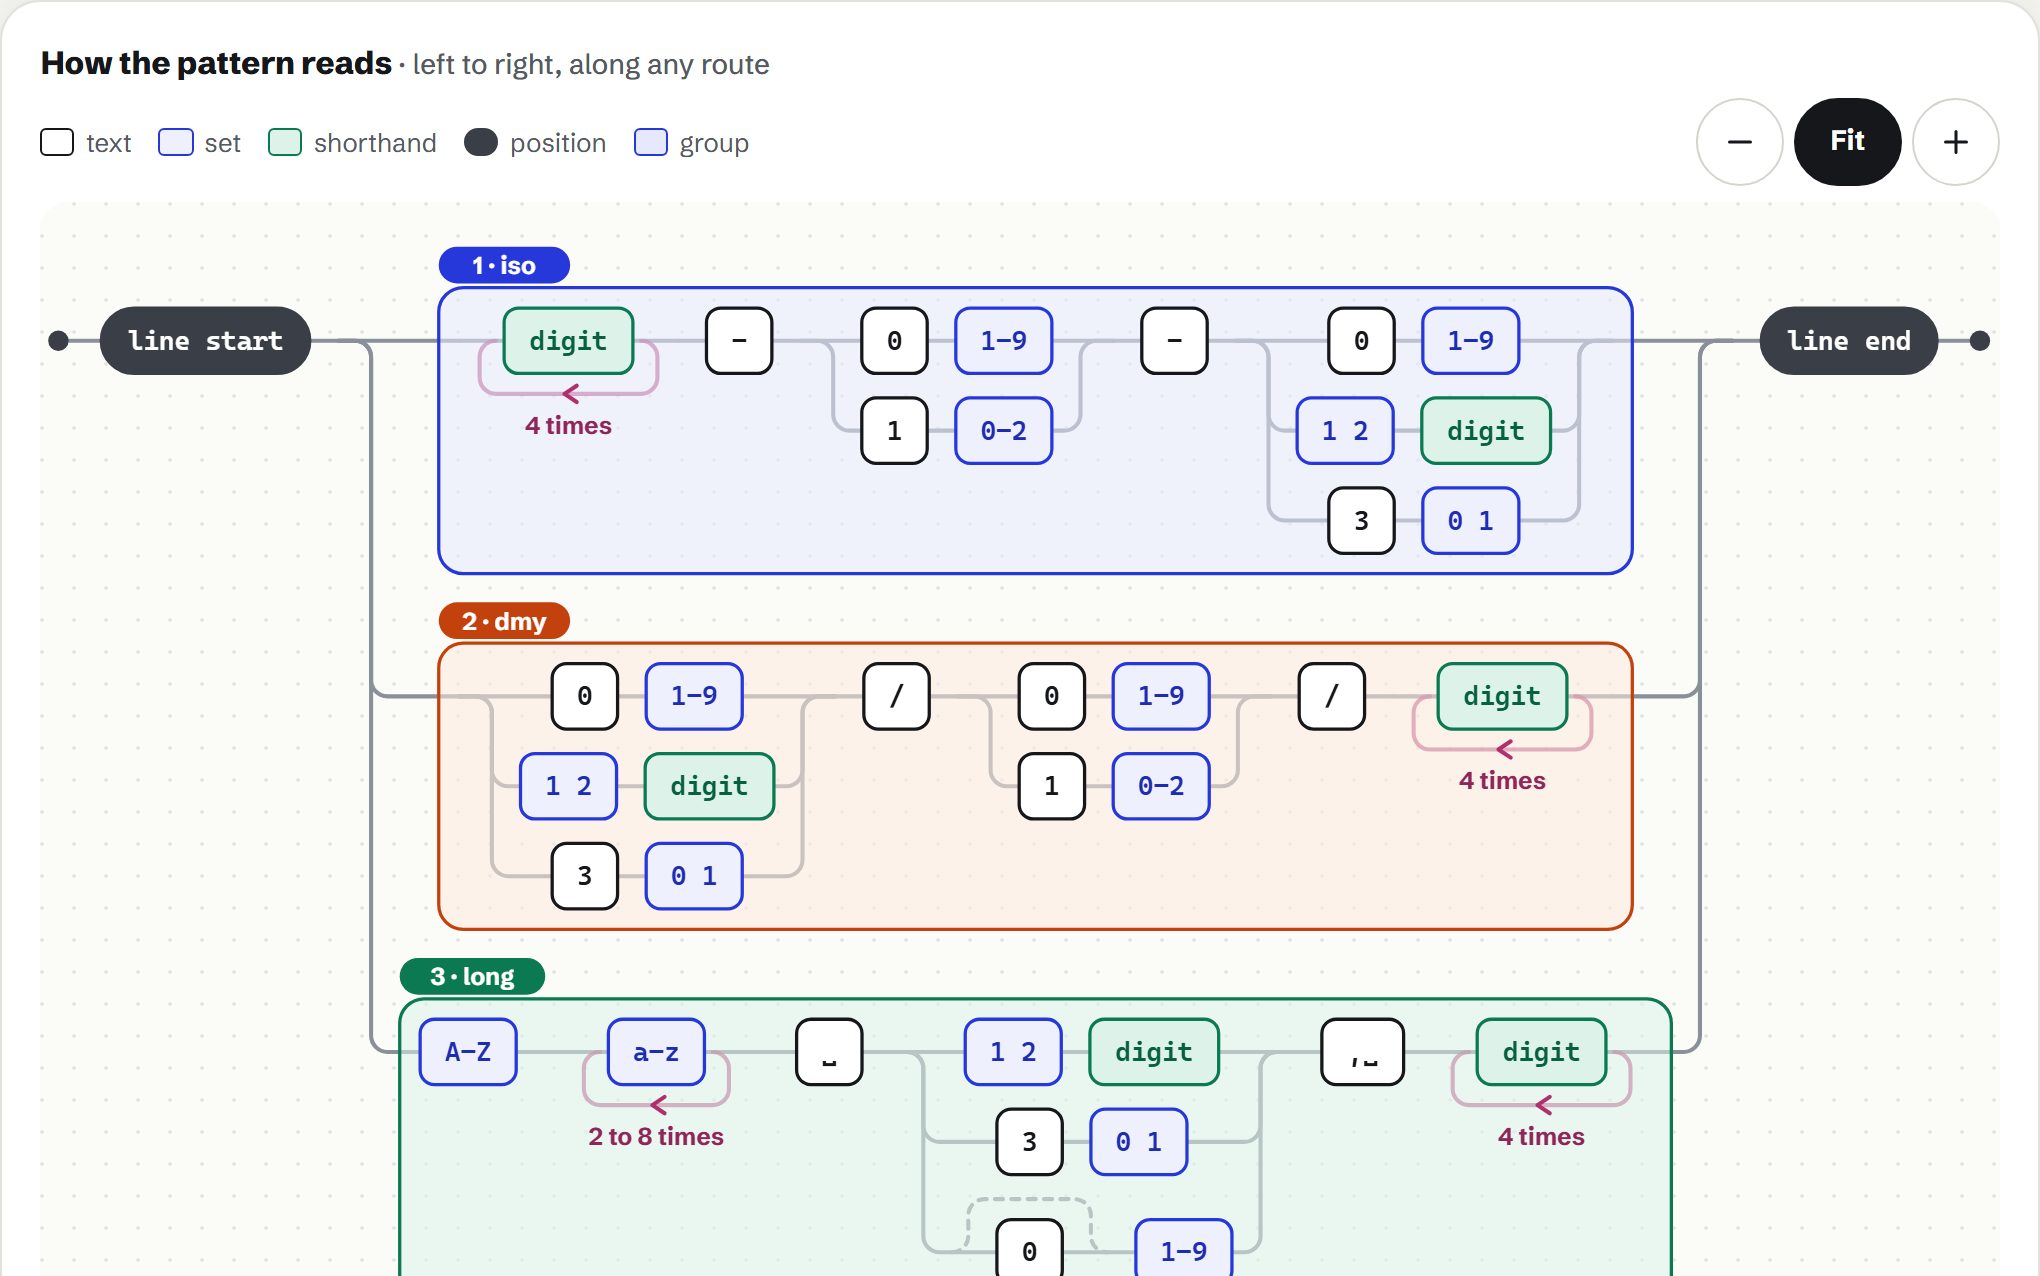Click the position legend dot
This screenshot has height=1276, width=2040.
[481, 142]
